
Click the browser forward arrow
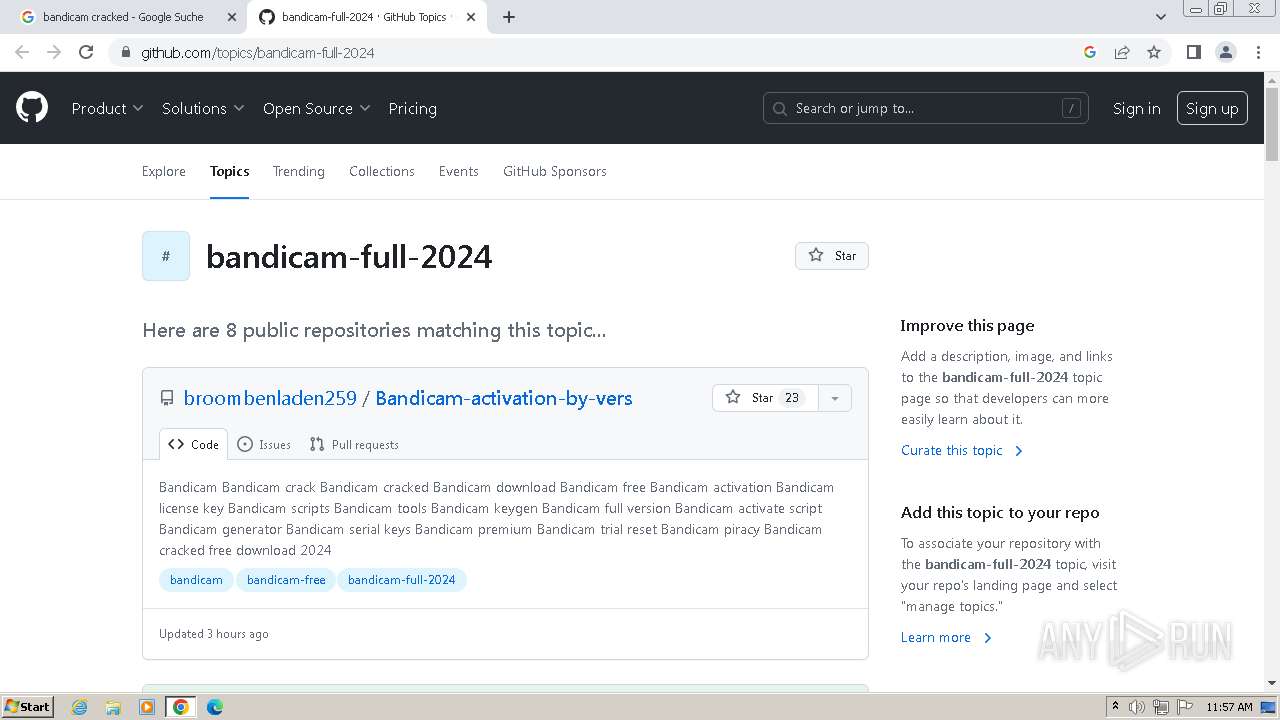coord(54,52)
